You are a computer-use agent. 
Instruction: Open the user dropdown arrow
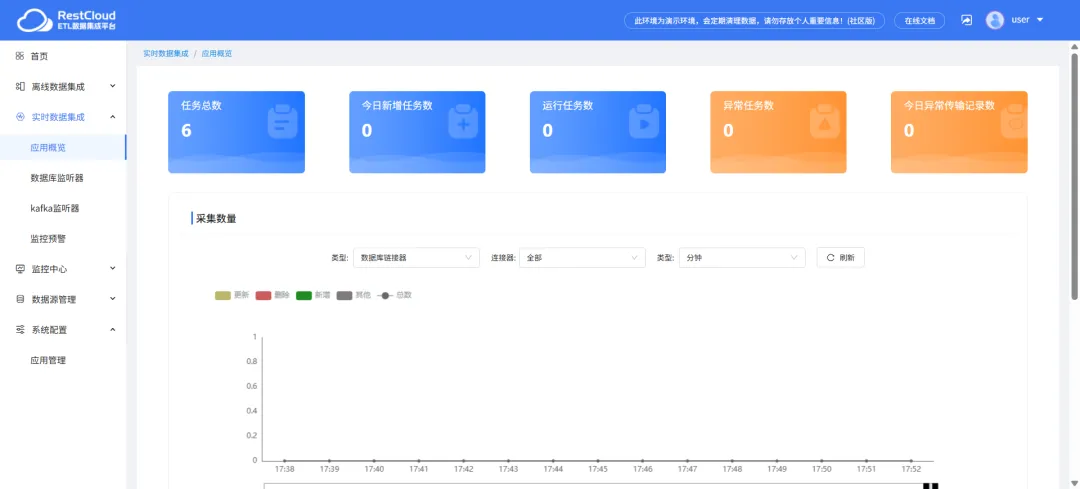coord(1039,20)
